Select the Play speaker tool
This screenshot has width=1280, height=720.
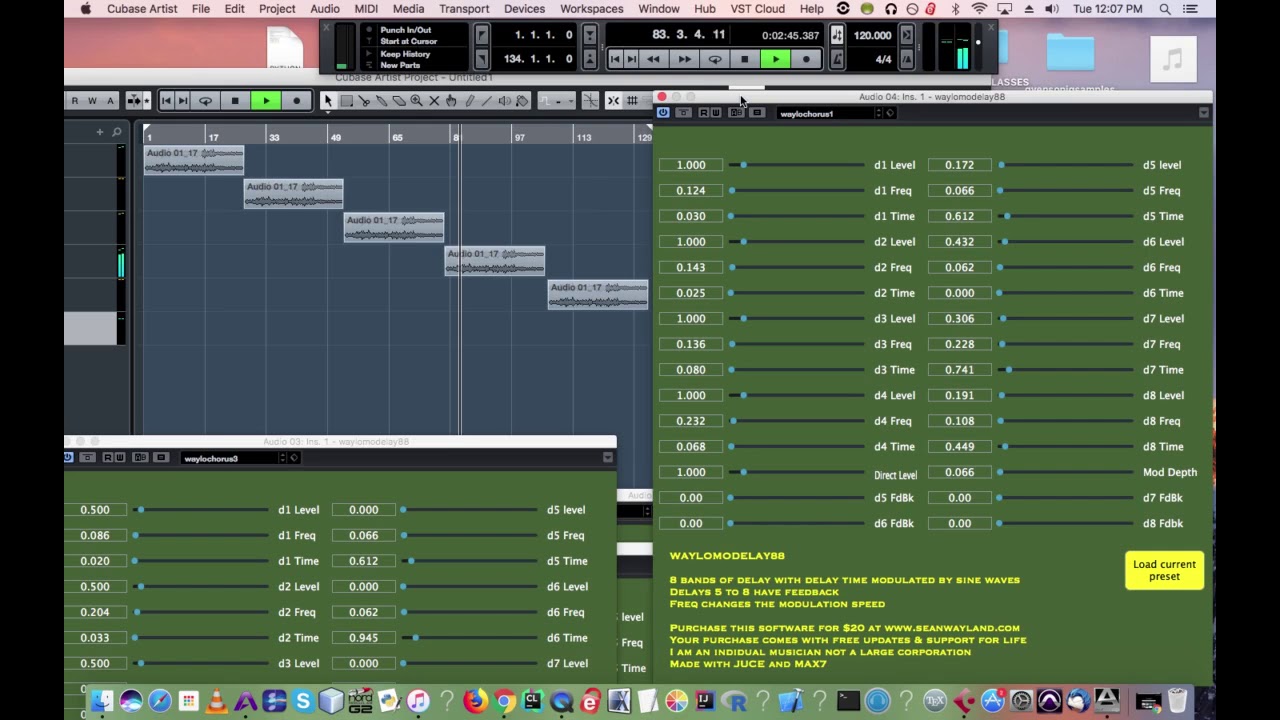click(x=505, y=101)
